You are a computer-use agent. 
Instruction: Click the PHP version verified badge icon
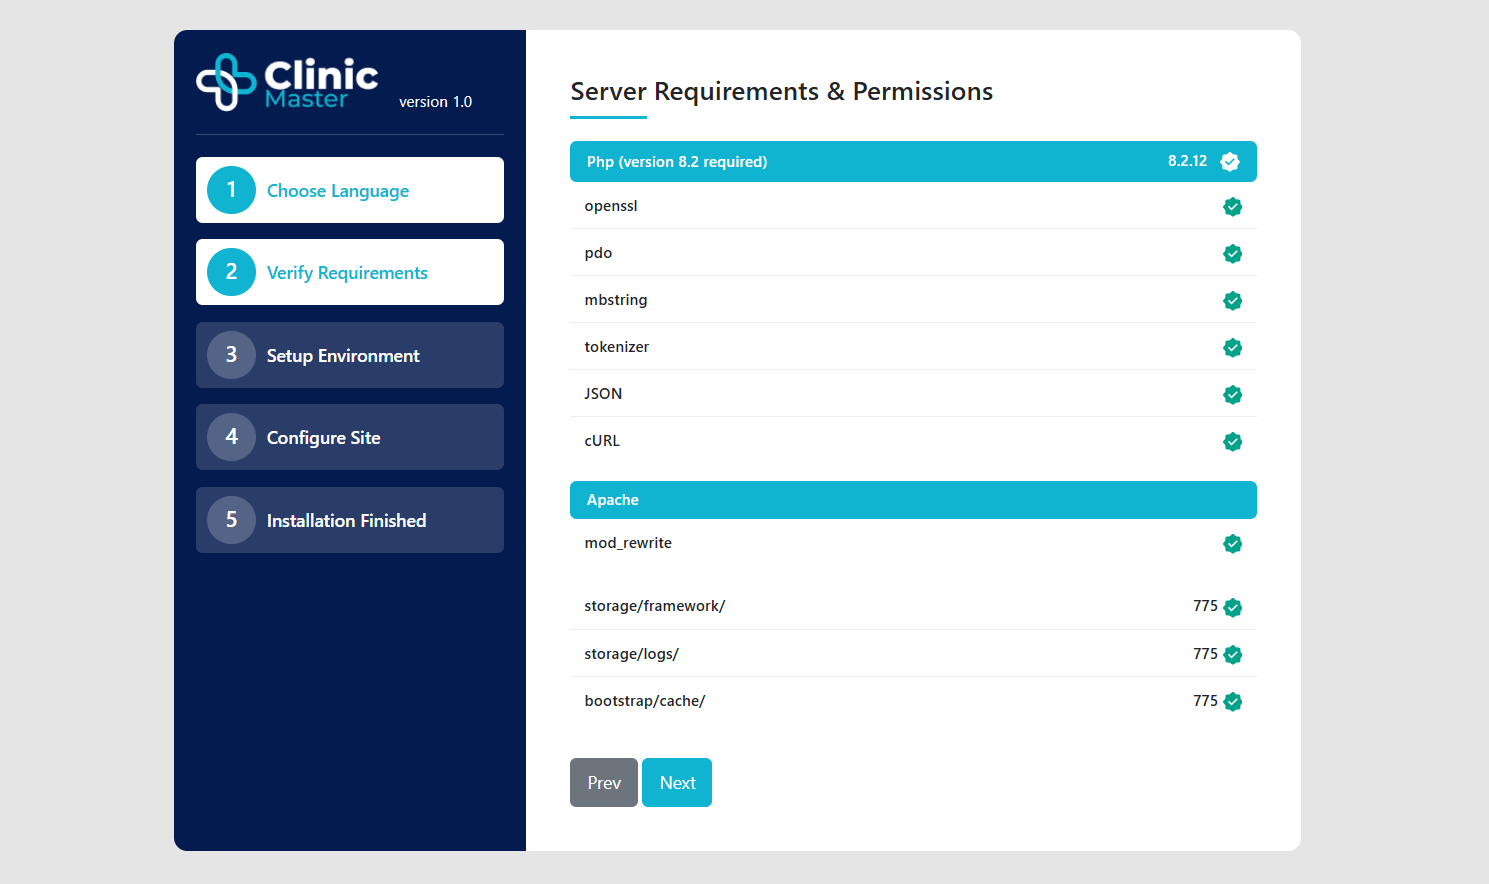tap(1230, 162)
